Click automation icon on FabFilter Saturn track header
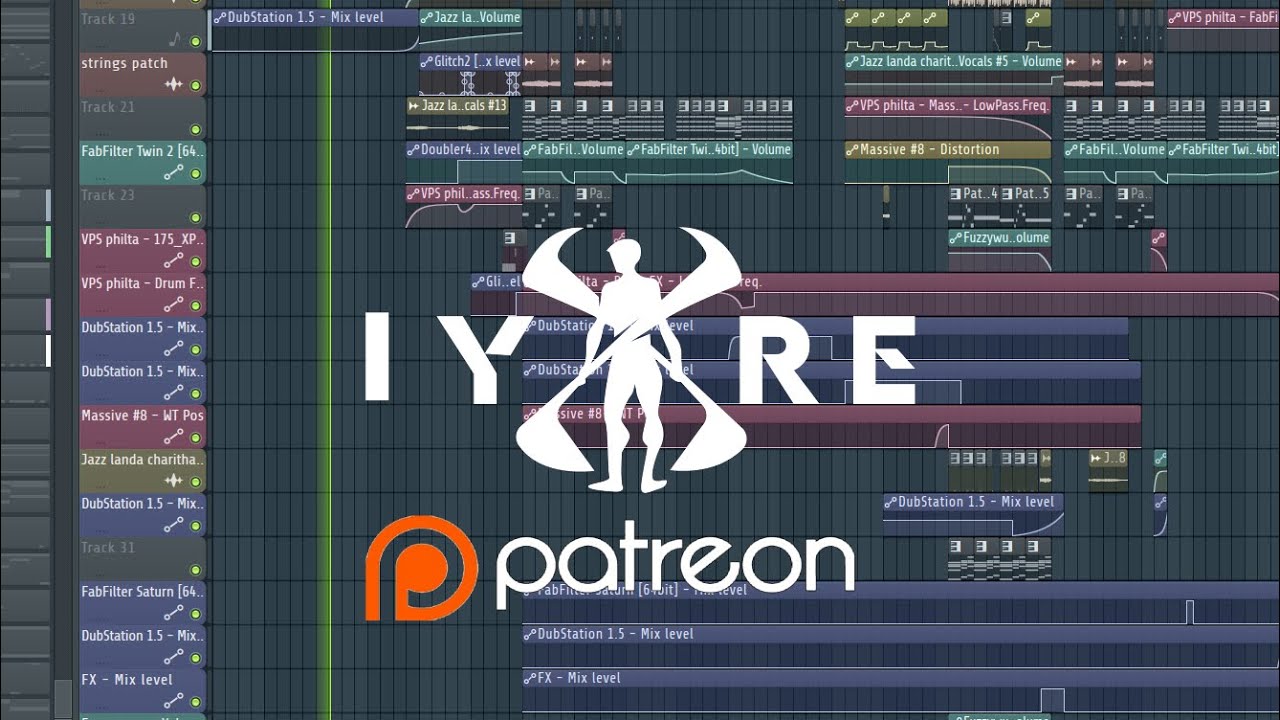Screen dimensions: 1280x720 coord(174,613)
